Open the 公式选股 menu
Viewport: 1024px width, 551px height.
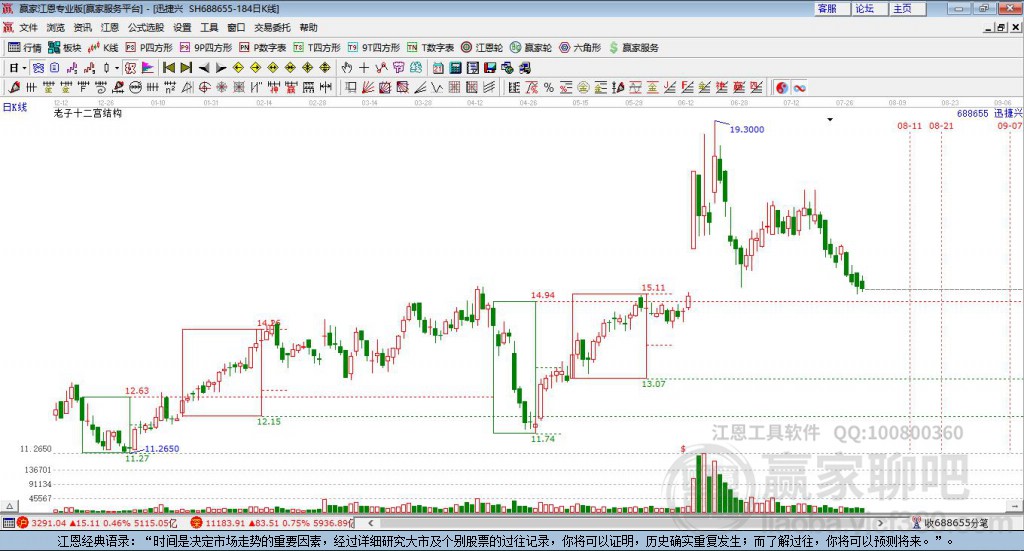point(146,27)
